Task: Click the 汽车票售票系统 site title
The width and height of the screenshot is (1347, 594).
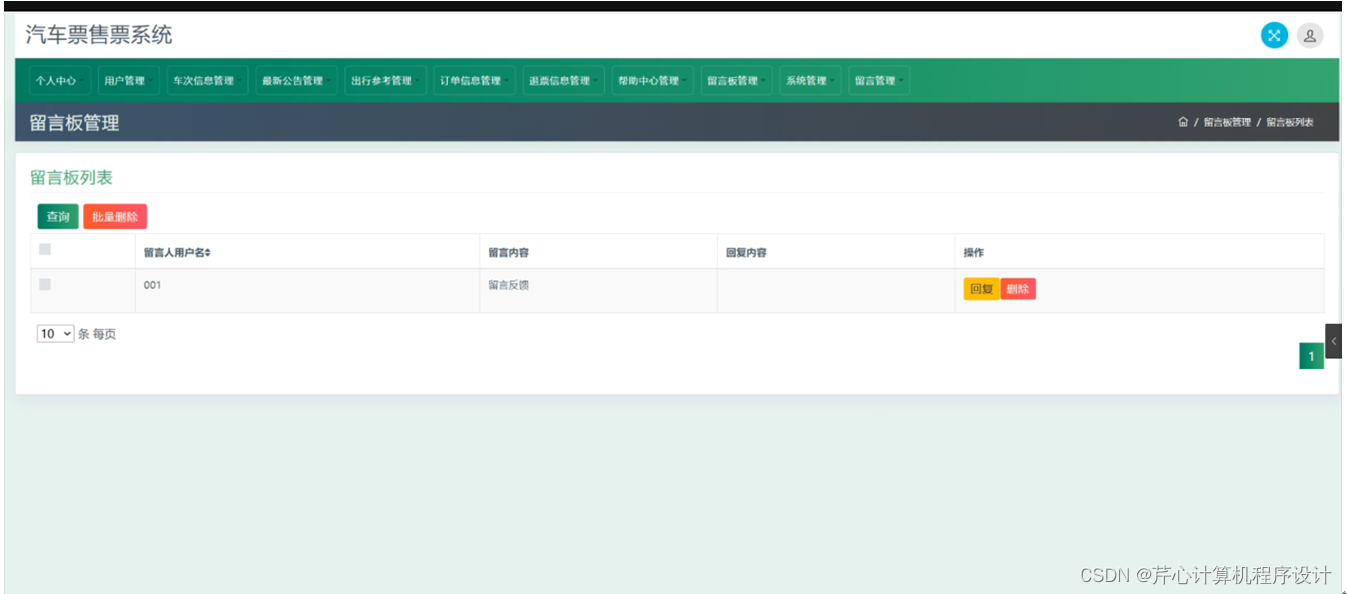Action: [99, 35]
